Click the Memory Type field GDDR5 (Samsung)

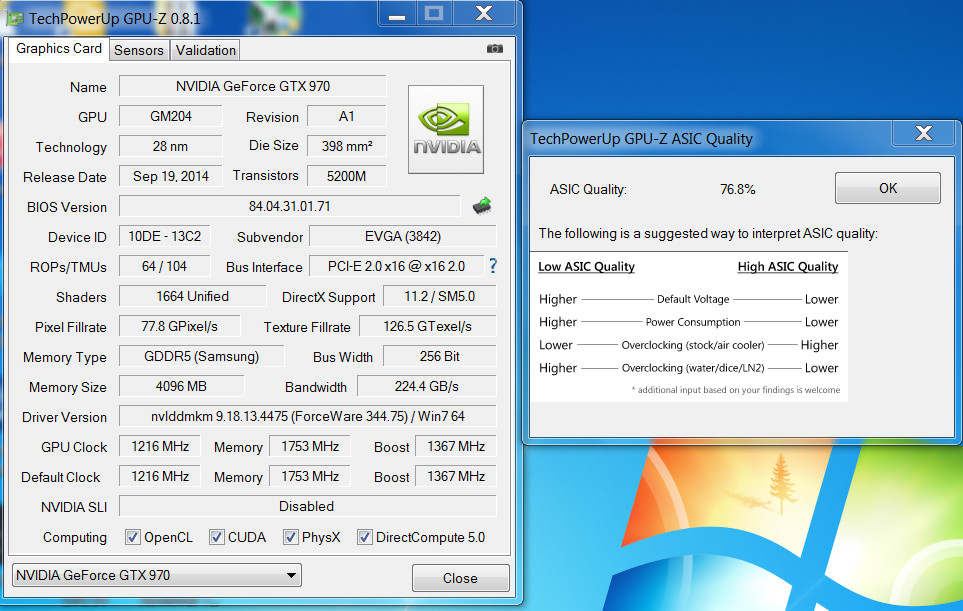pos(201,357)
